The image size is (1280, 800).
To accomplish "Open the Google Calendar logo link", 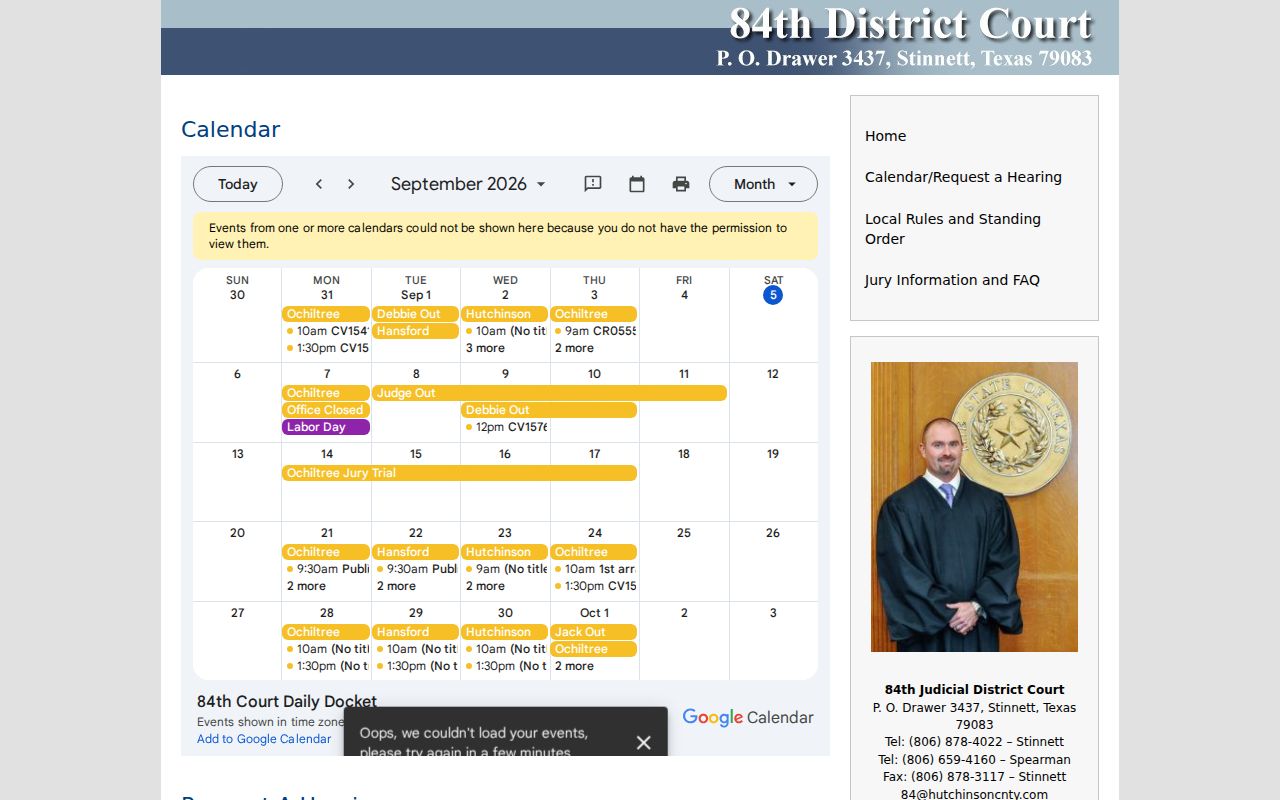I will (748, 717).
